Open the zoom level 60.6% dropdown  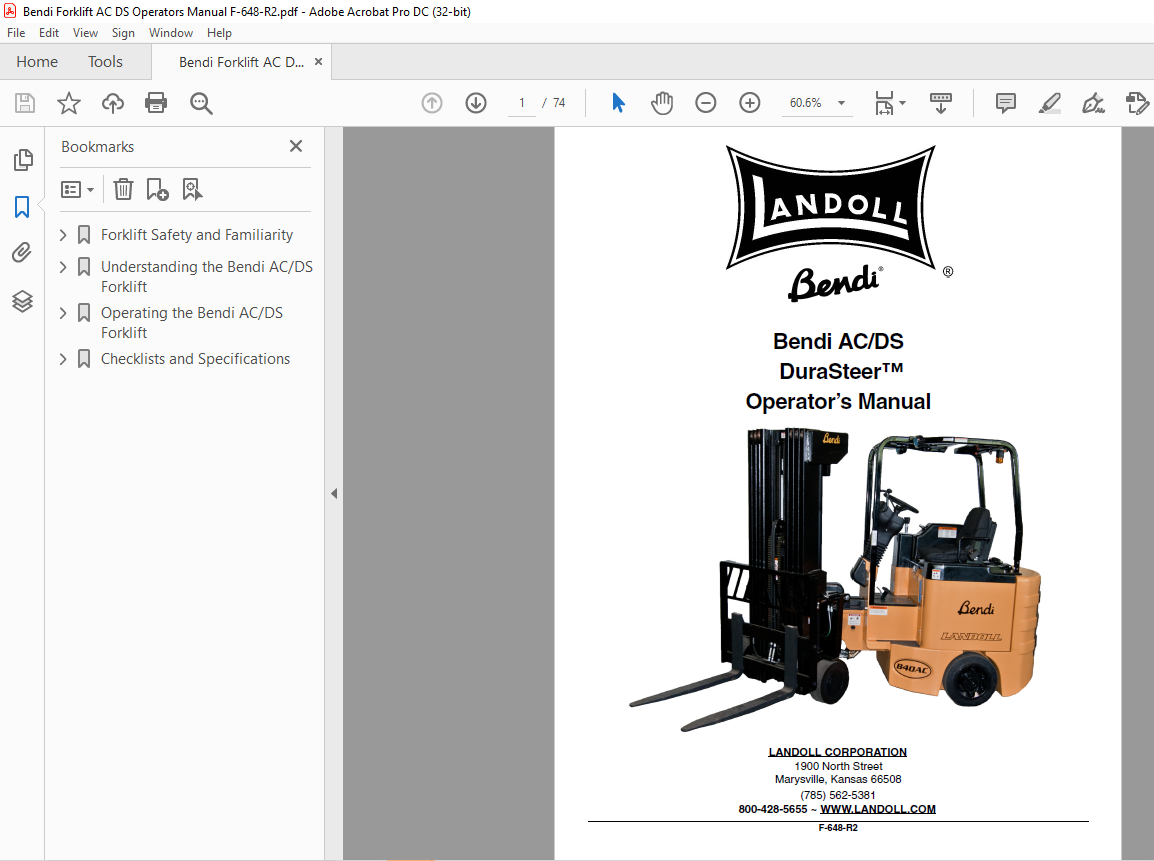point(841,103)
